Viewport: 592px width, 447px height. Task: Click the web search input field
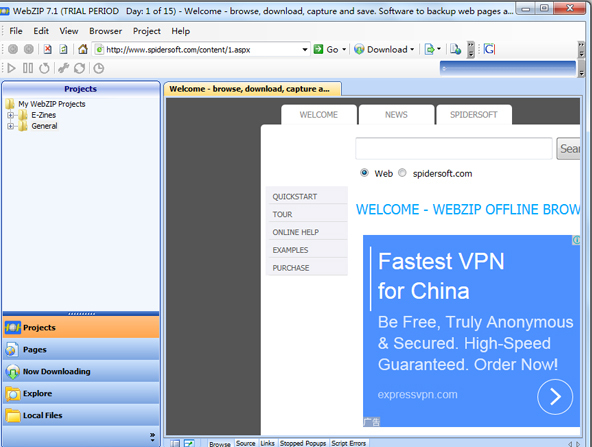[x=454, y=148]
